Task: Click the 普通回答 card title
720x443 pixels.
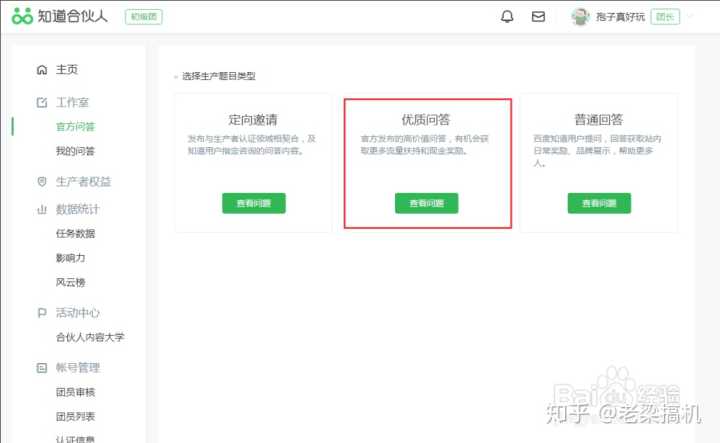Action: tap(599, 120)
